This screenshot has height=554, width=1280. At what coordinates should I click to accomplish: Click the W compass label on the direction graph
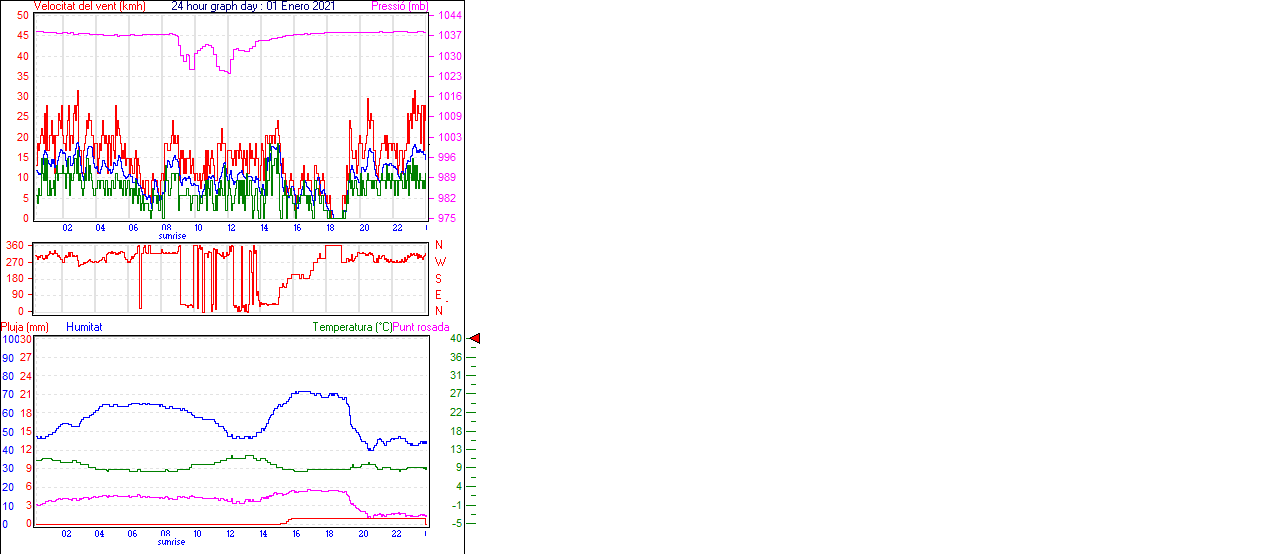(x=439, y=262)
